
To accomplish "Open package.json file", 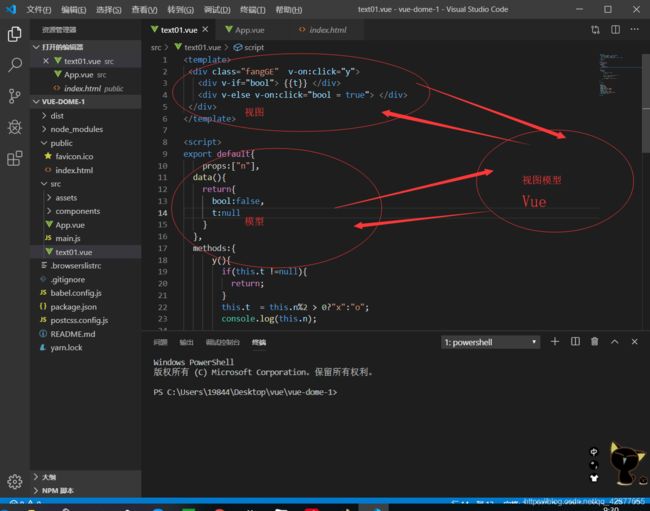I will (x=86, y=307).
